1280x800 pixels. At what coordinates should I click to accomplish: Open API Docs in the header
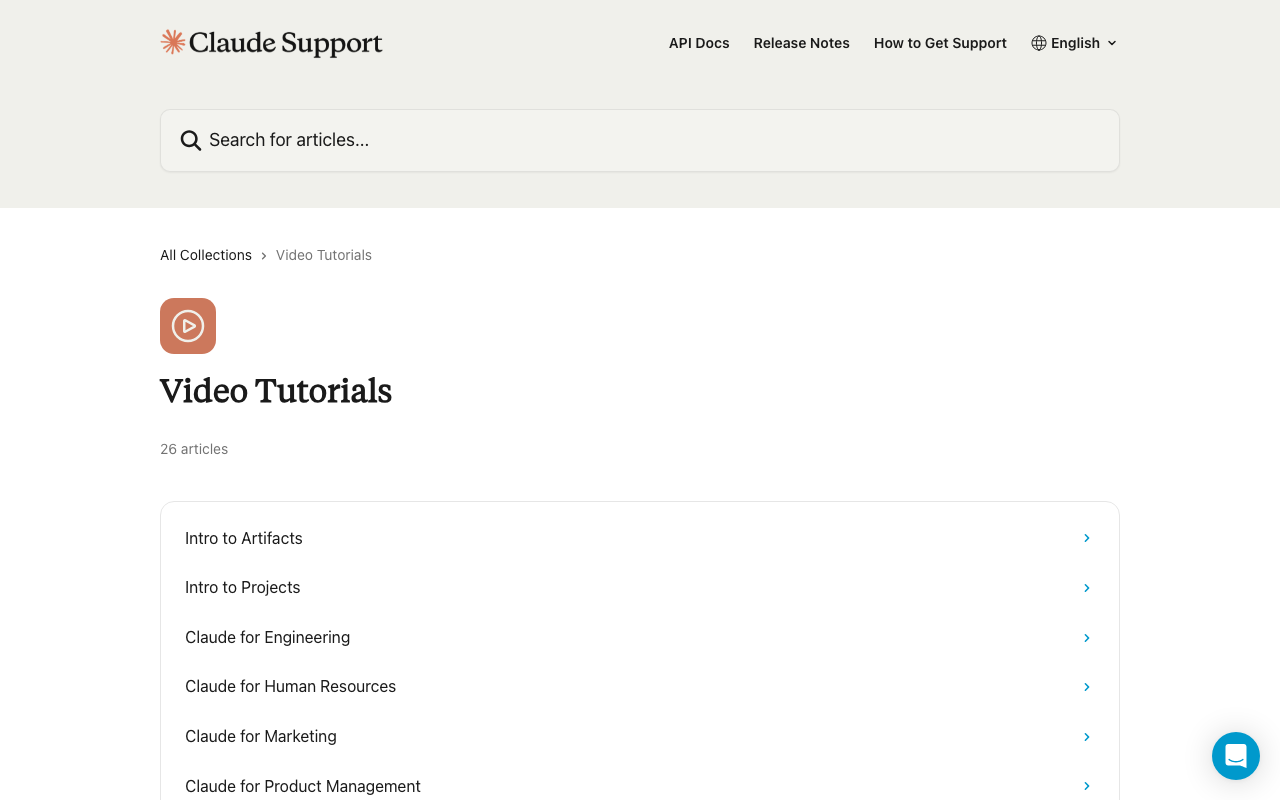pyautogui.click(x=699, y=43)
